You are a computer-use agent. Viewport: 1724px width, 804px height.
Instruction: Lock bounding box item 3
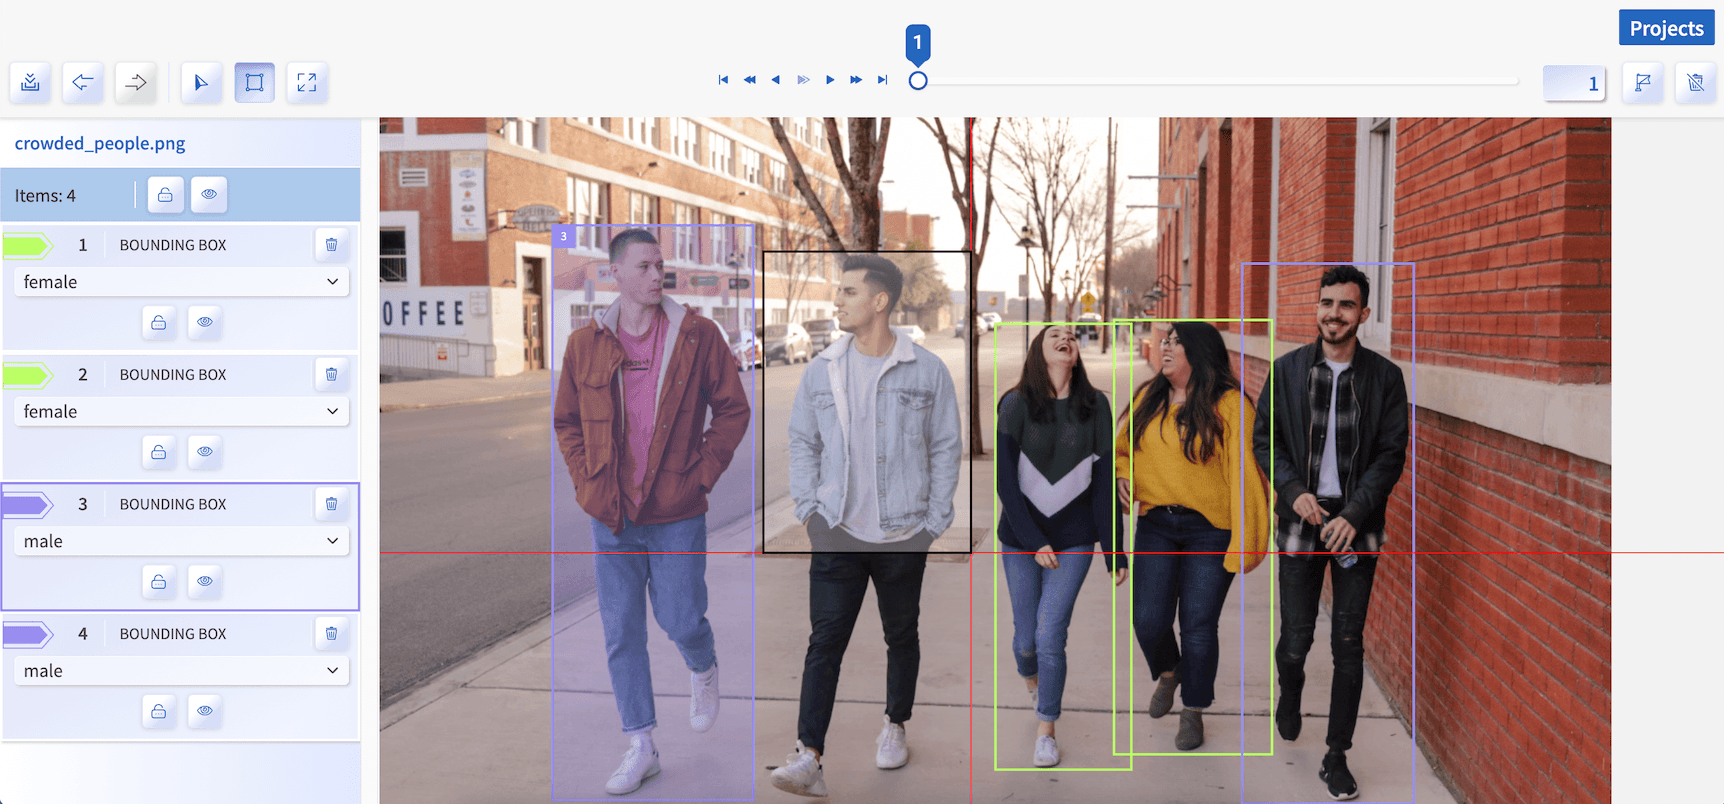click(x=158, y=582)
